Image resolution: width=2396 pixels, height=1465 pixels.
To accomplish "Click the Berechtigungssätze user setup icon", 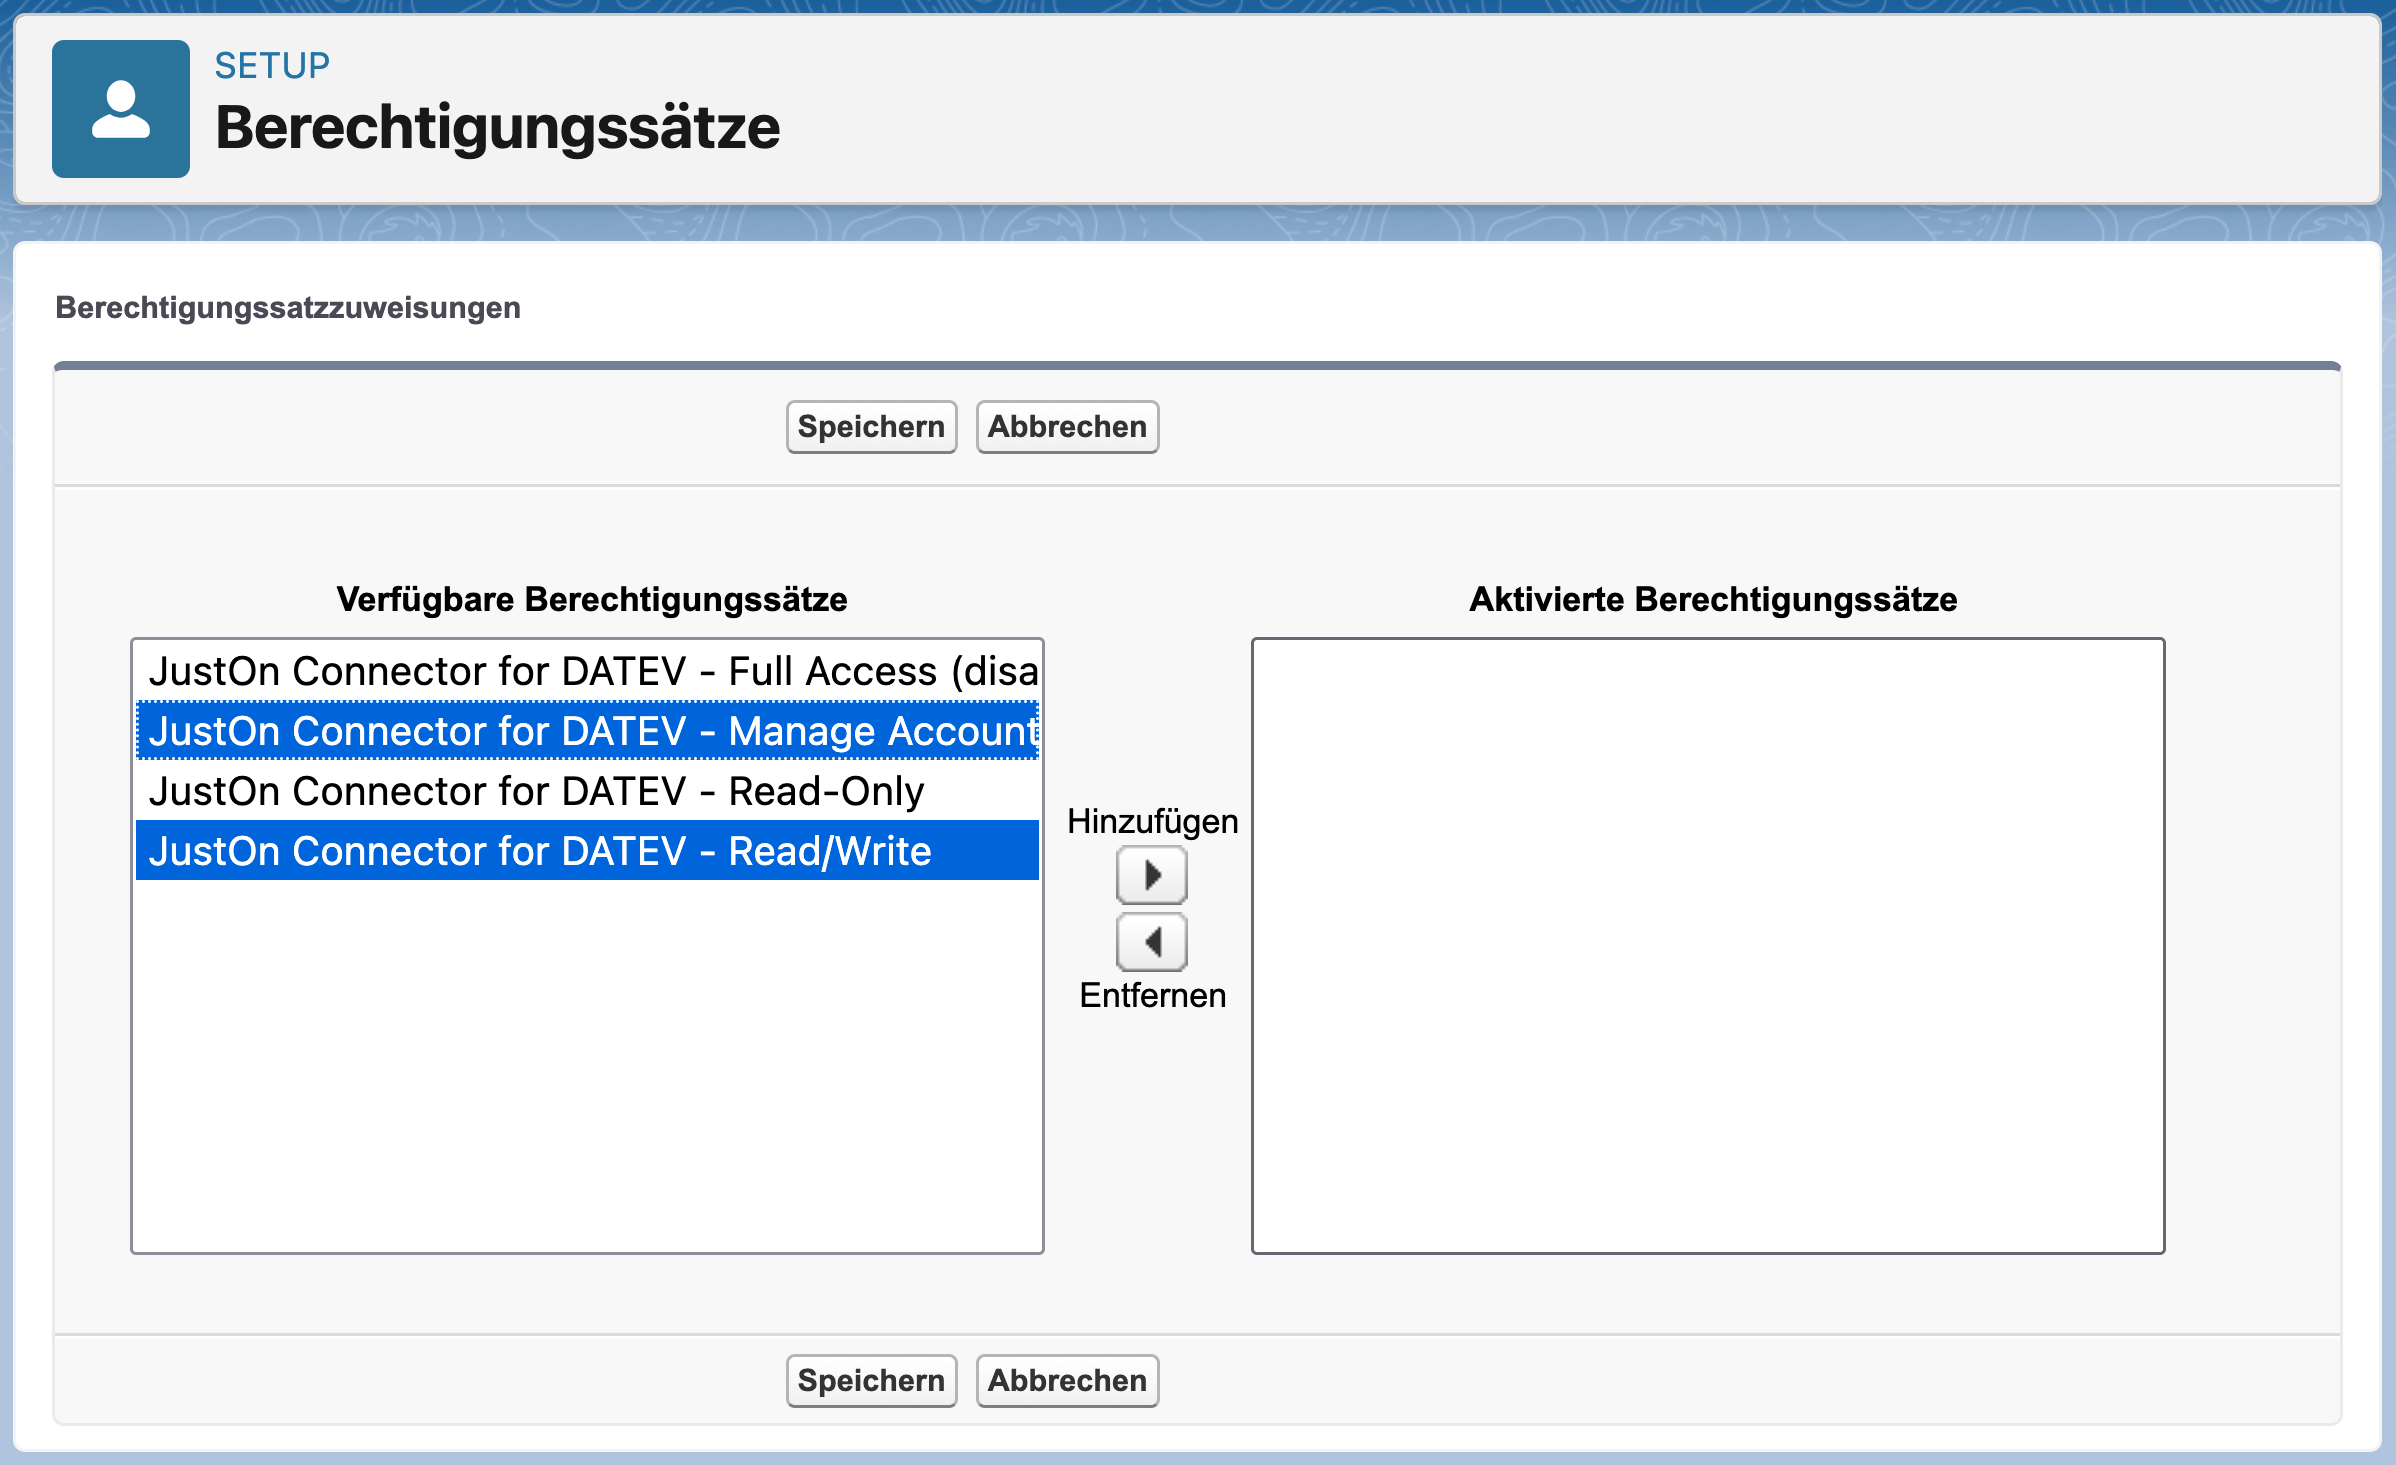I will [x=121, y=109].
